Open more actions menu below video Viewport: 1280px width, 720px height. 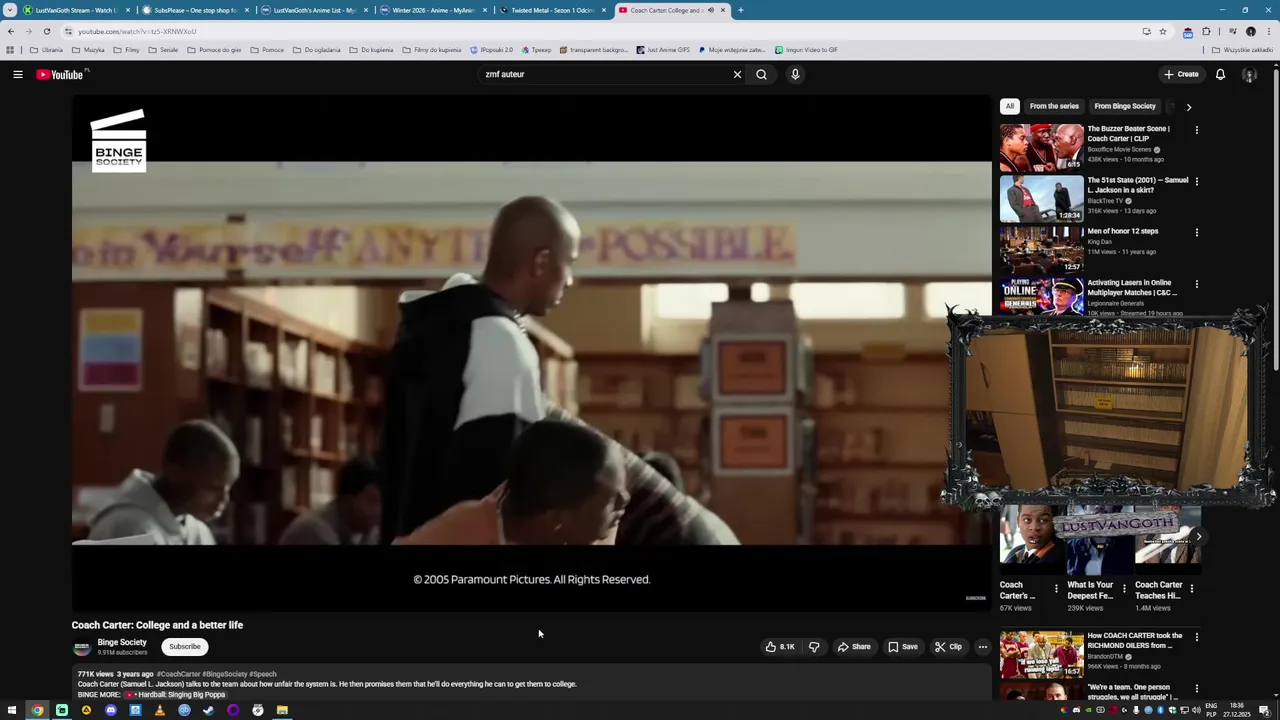(x=982, y=647)
